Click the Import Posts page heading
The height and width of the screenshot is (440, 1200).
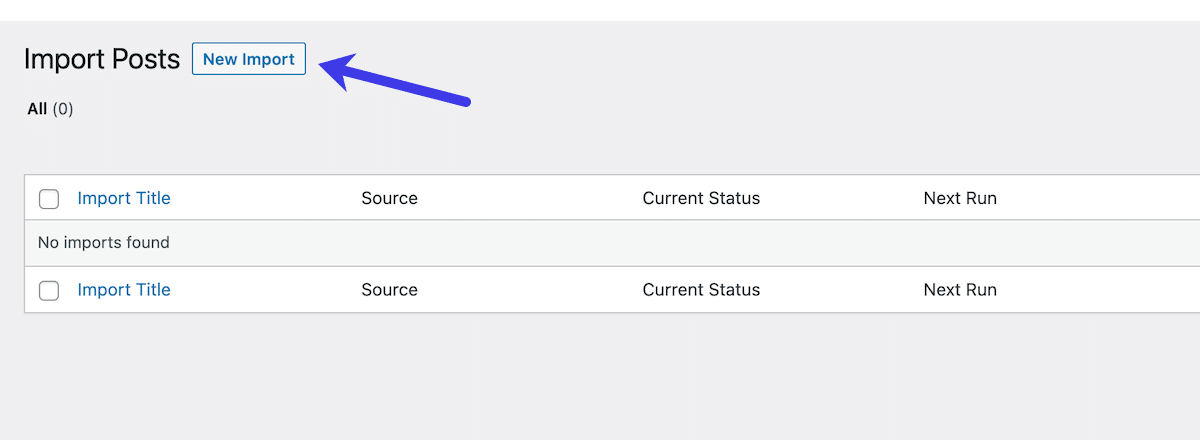point(102,59)
